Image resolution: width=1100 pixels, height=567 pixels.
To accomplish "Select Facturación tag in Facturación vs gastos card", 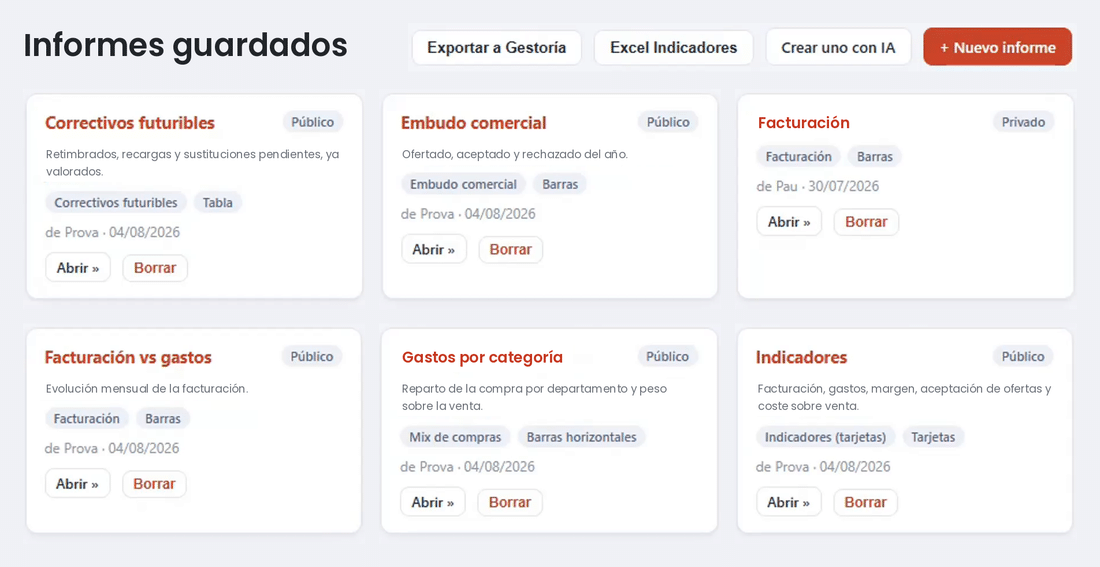I will [x=87, y=419].
